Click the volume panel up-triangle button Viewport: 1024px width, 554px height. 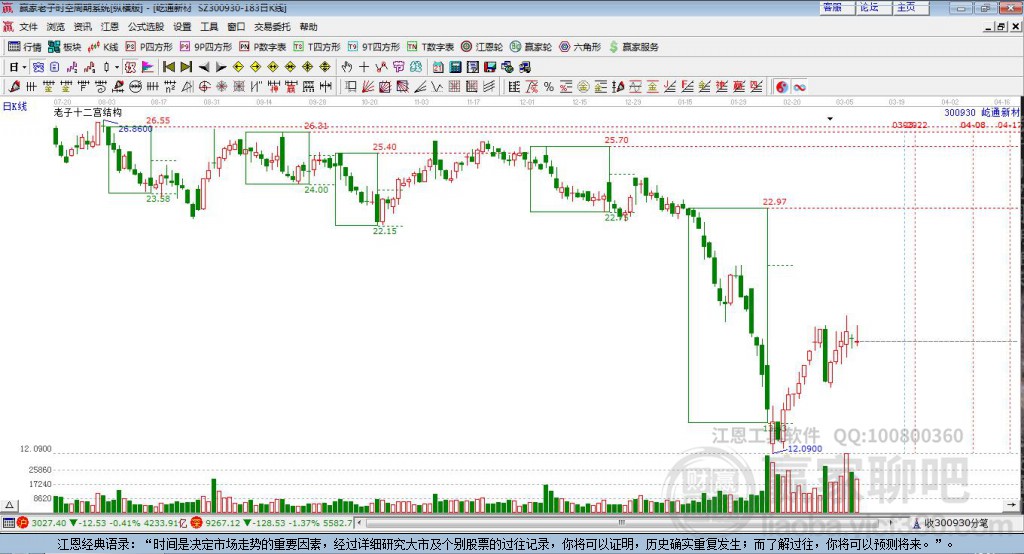pos(9,505)
